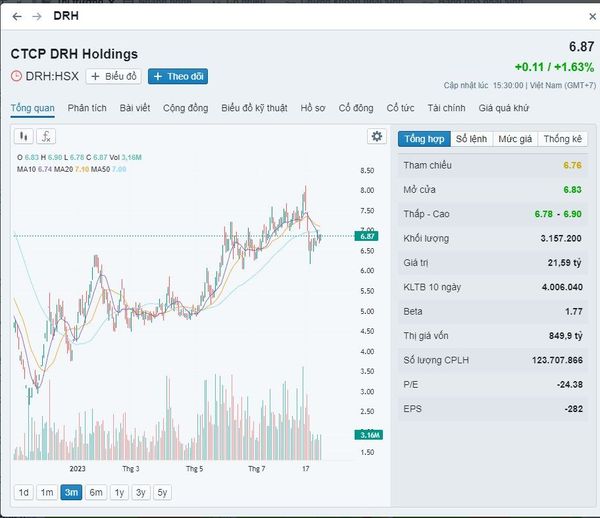
Task: Open indicators with the fx icon
Action: tap(46, 136)
